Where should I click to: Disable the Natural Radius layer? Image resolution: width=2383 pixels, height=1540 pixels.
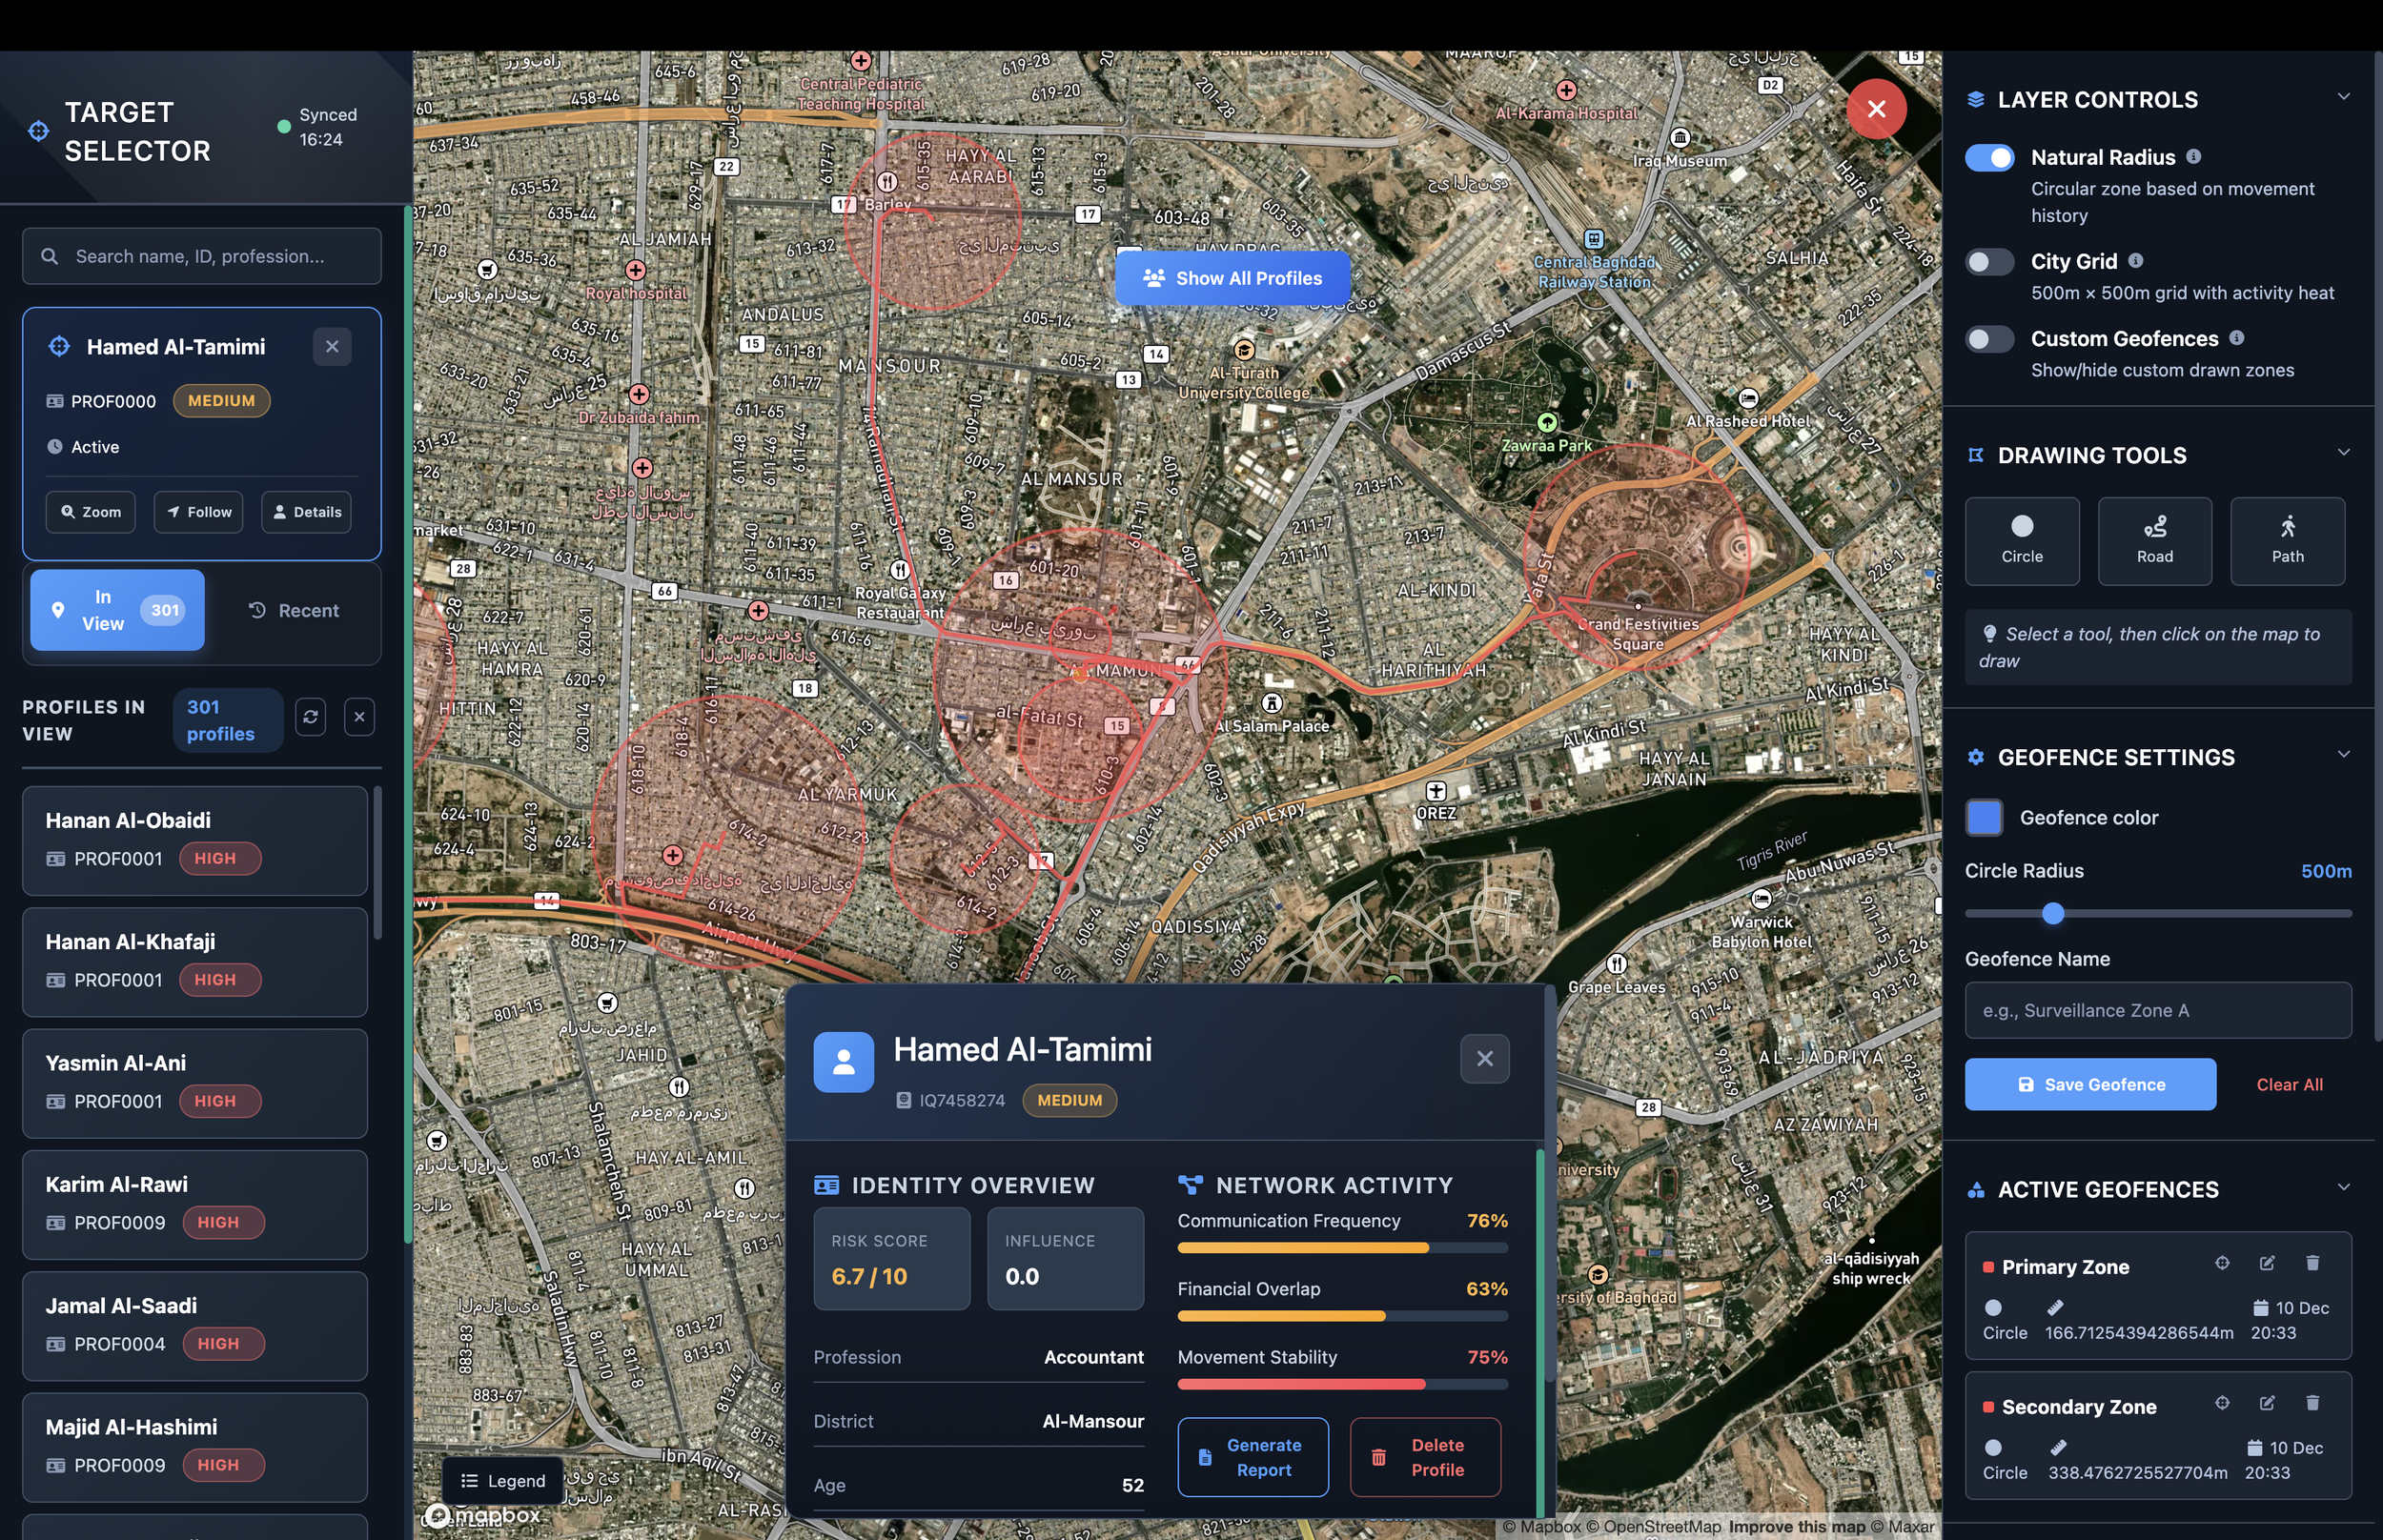pos(1988,158)
